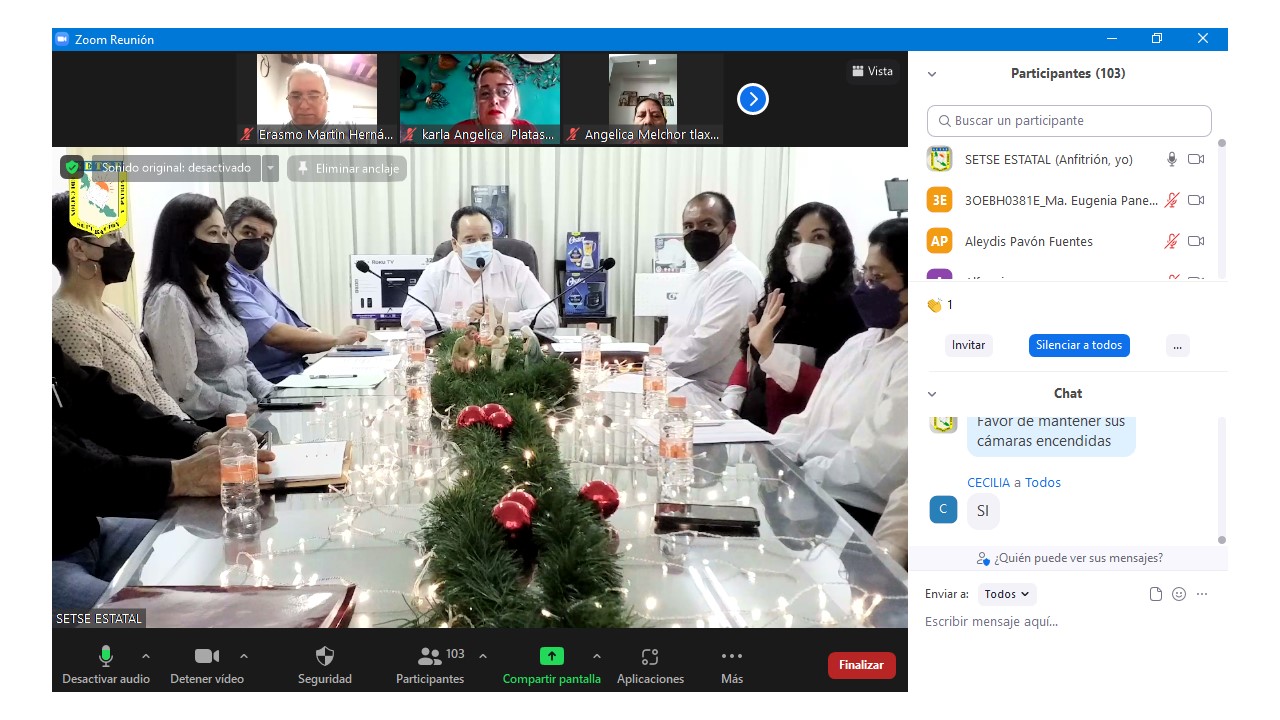Select karla Angelica Platas video thumbnail

pos(480,99)
